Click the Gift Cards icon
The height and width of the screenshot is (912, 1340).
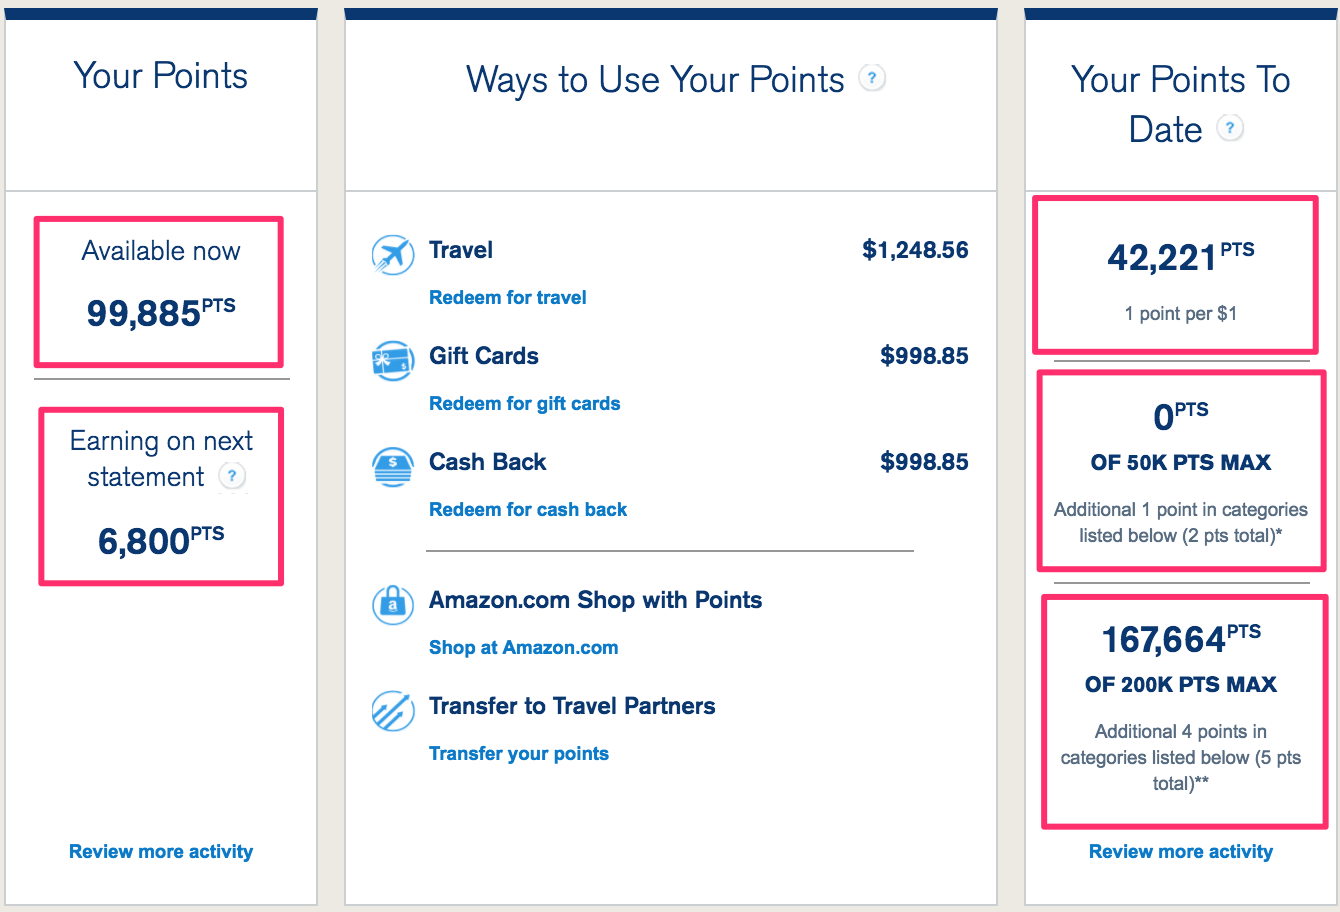point(392,361)
